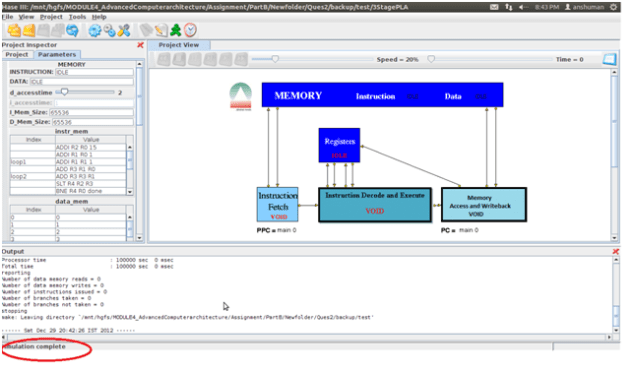
Task: Open the Tools menu
Action: 77,17
